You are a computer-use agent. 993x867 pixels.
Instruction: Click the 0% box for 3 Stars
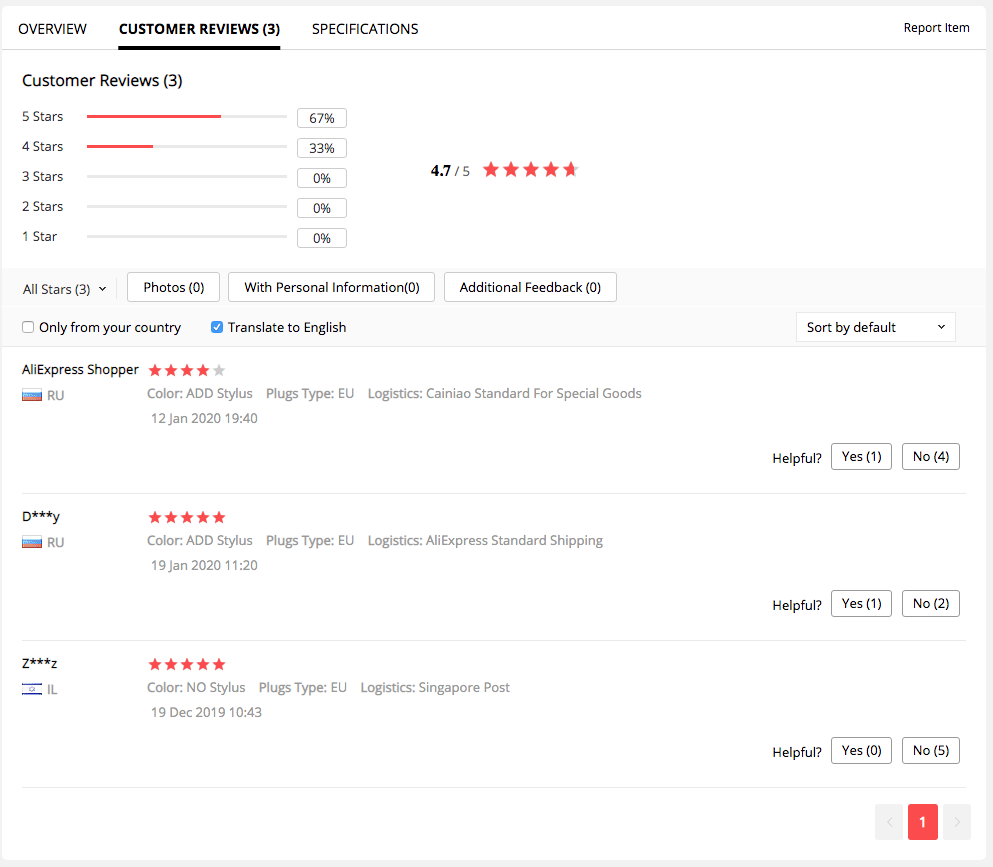pyautogui.click(x=322, y=178)
